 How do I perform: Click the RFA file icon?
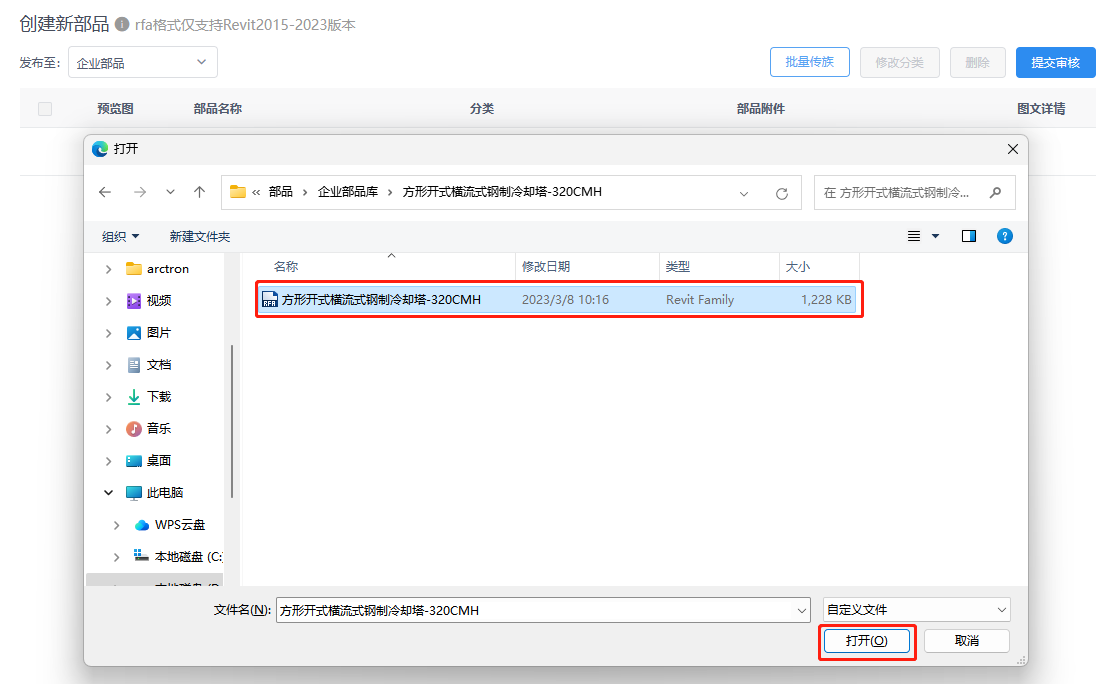pos(269,300)
